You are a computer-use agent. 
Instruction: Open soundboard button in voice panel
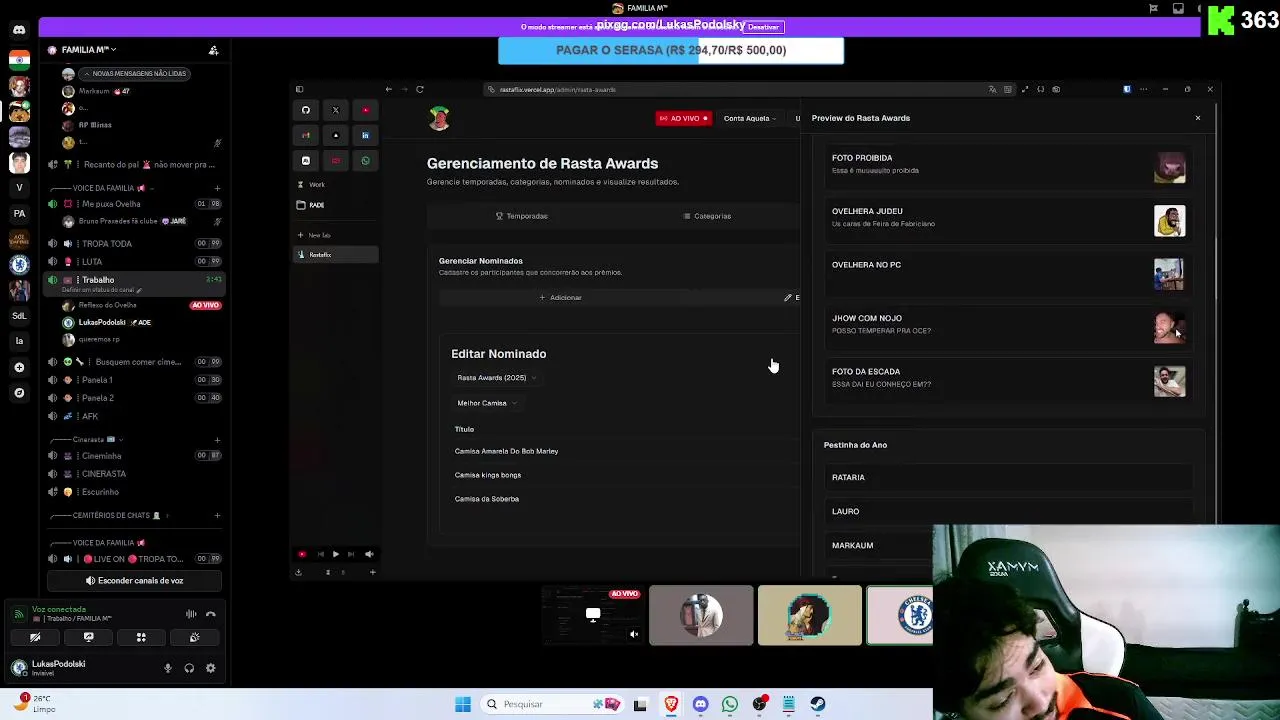coord(195,637)
